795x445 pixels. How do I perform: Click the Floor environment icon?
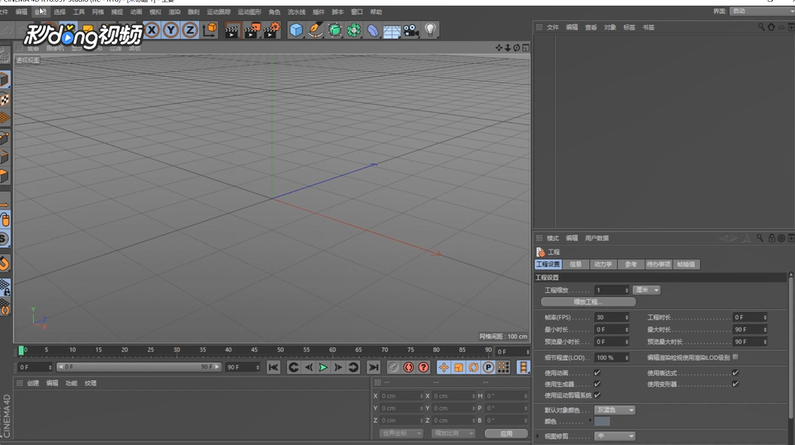coord(392,30)
